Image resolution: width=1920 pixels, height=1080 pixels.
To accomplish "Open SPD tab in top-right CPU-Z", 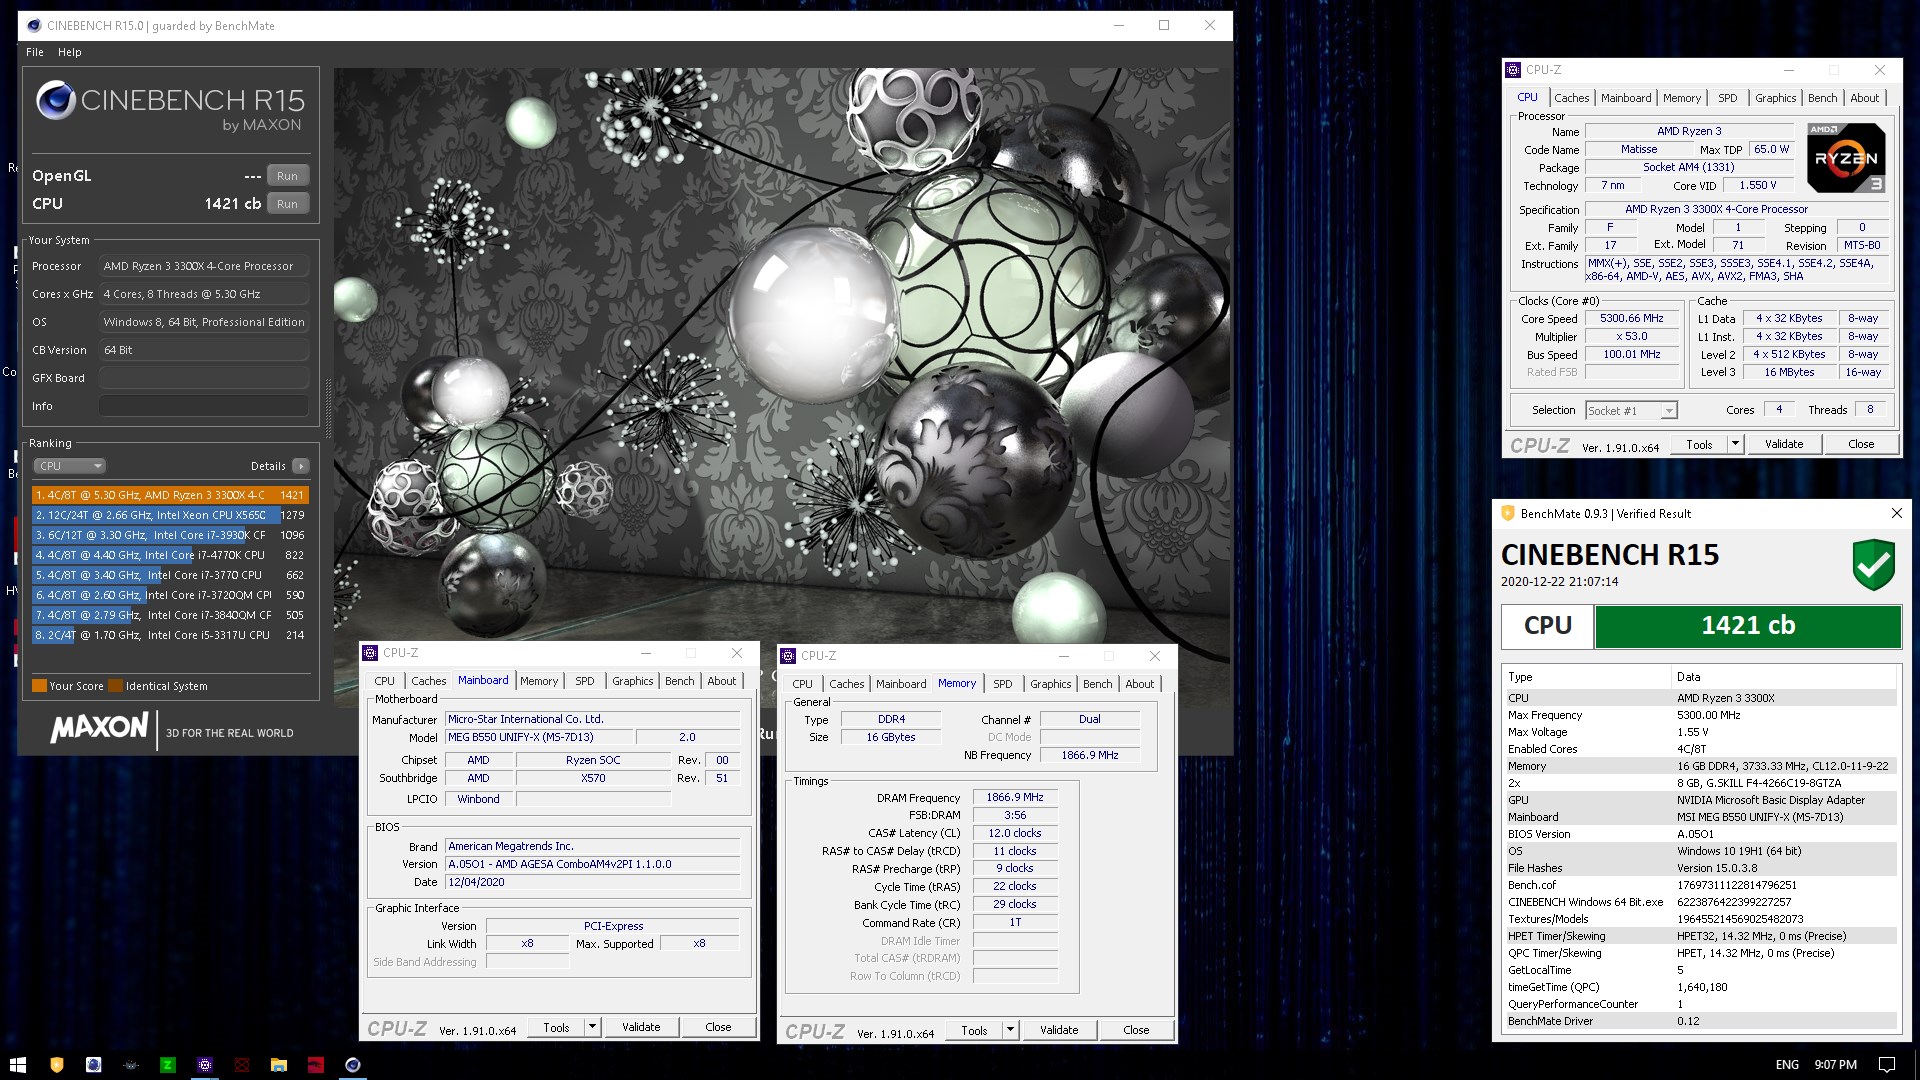I will coord(1727,98).
